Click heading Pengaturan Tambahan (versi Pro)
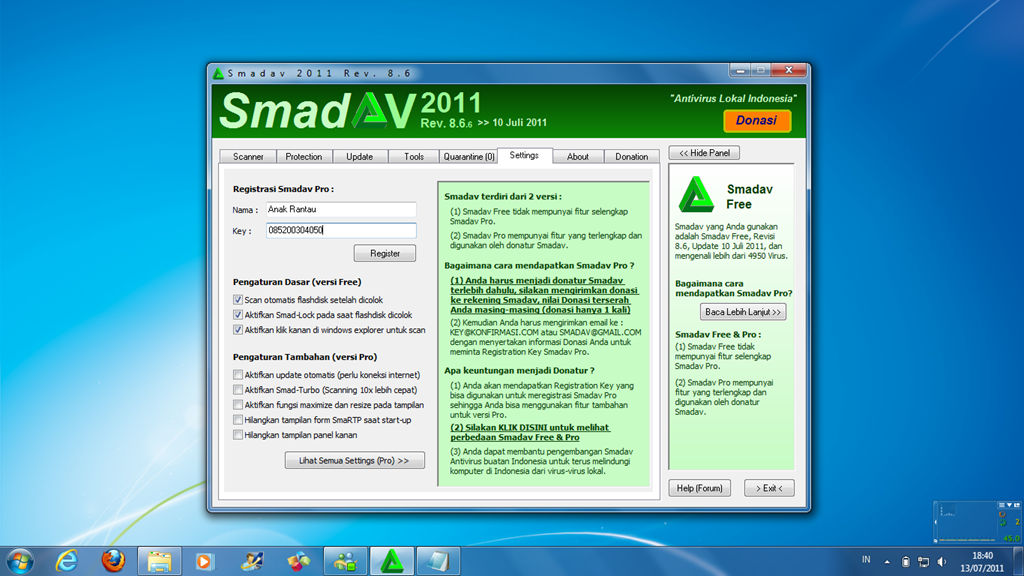Viewport: 1024px width, 576px height. (305, 357)
